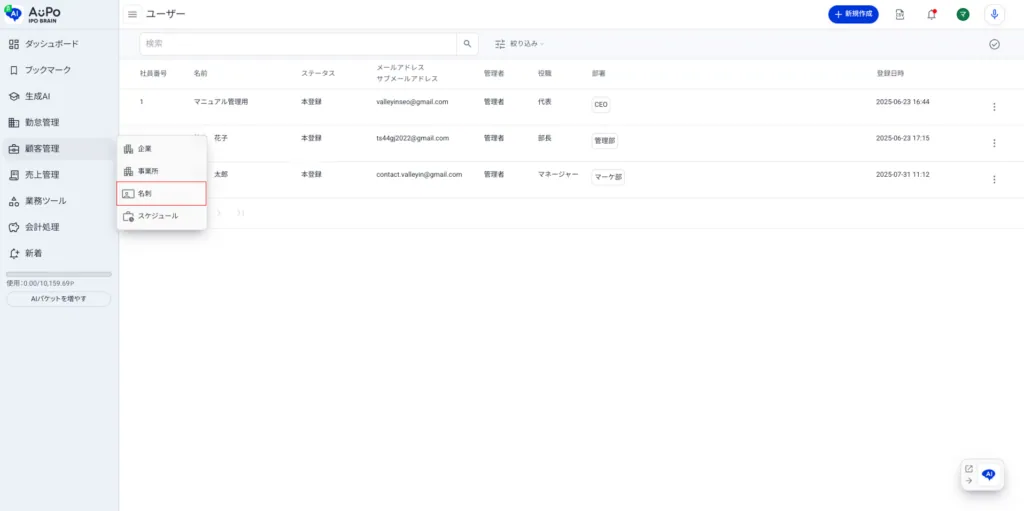Click the AI packet usage progress bar
This screenshot has width=1024, height=511.
point(59,274)
